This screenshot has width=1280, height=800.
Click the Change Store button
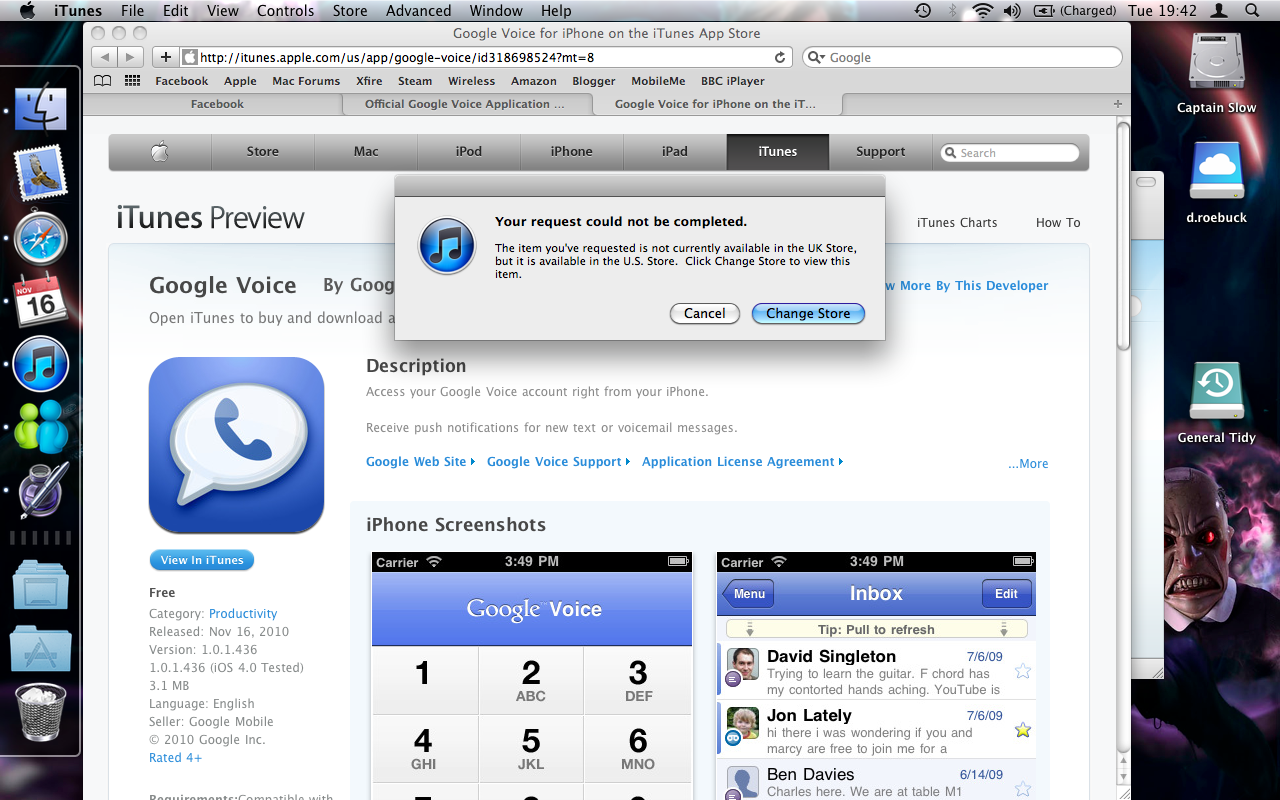[808, 314]
